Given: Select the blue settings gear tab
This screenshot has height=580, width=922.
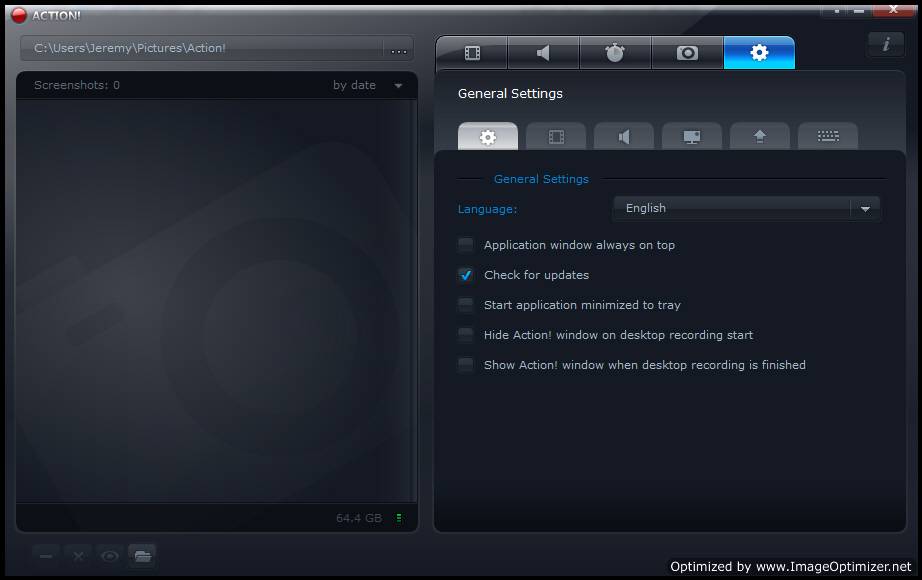Looking at the screenshot, I should click(759, 53).
